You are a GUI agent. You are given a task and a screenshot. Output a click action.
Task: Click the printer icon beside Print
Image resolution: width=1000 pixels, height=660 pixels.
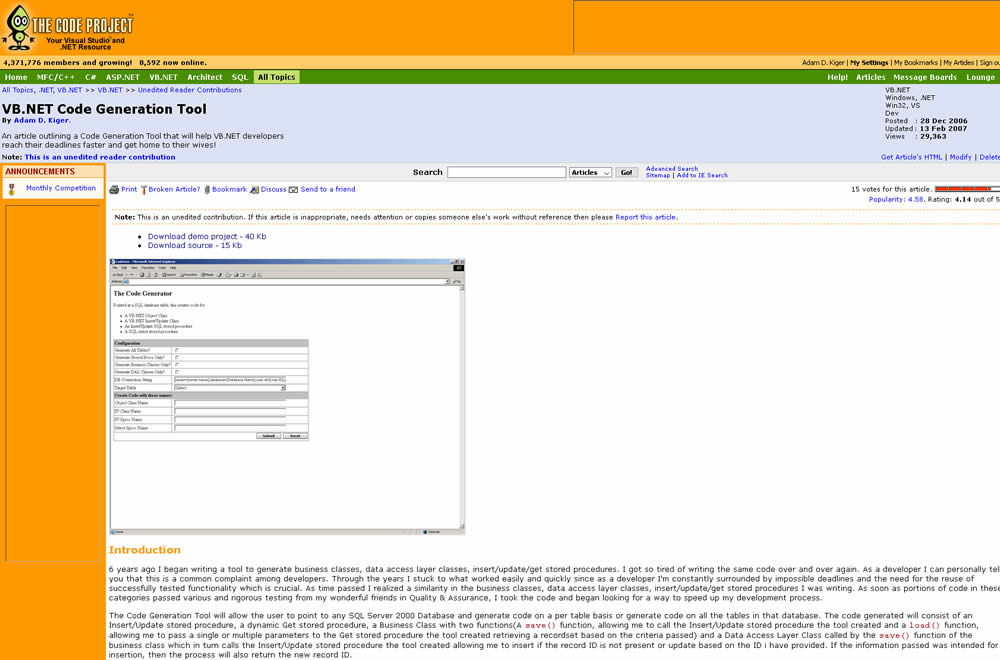tap(114, 189)
